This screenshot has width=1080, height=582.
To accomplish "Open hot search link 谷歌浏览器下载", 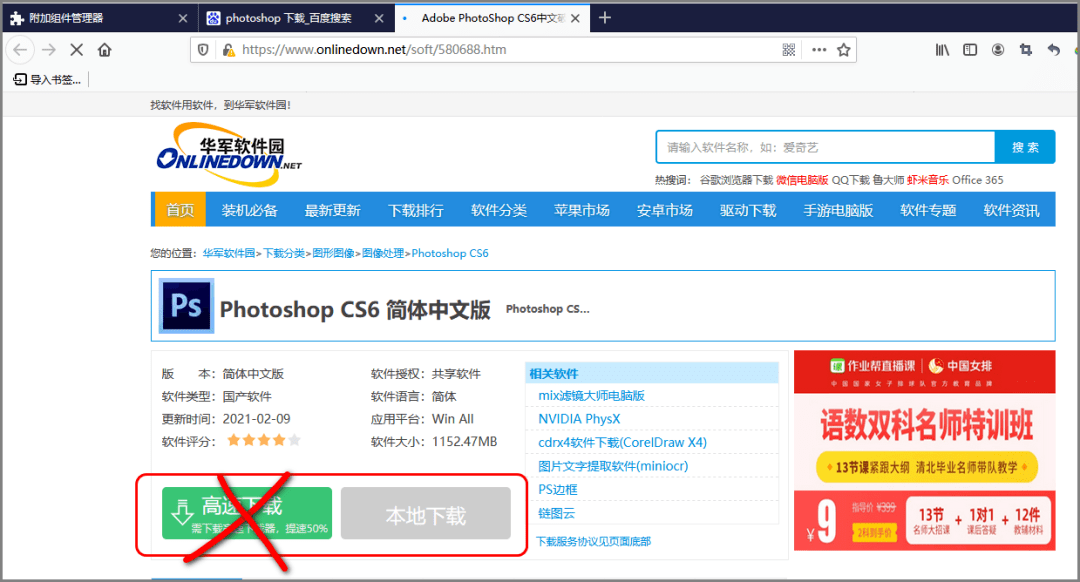I will coord(736,180).
